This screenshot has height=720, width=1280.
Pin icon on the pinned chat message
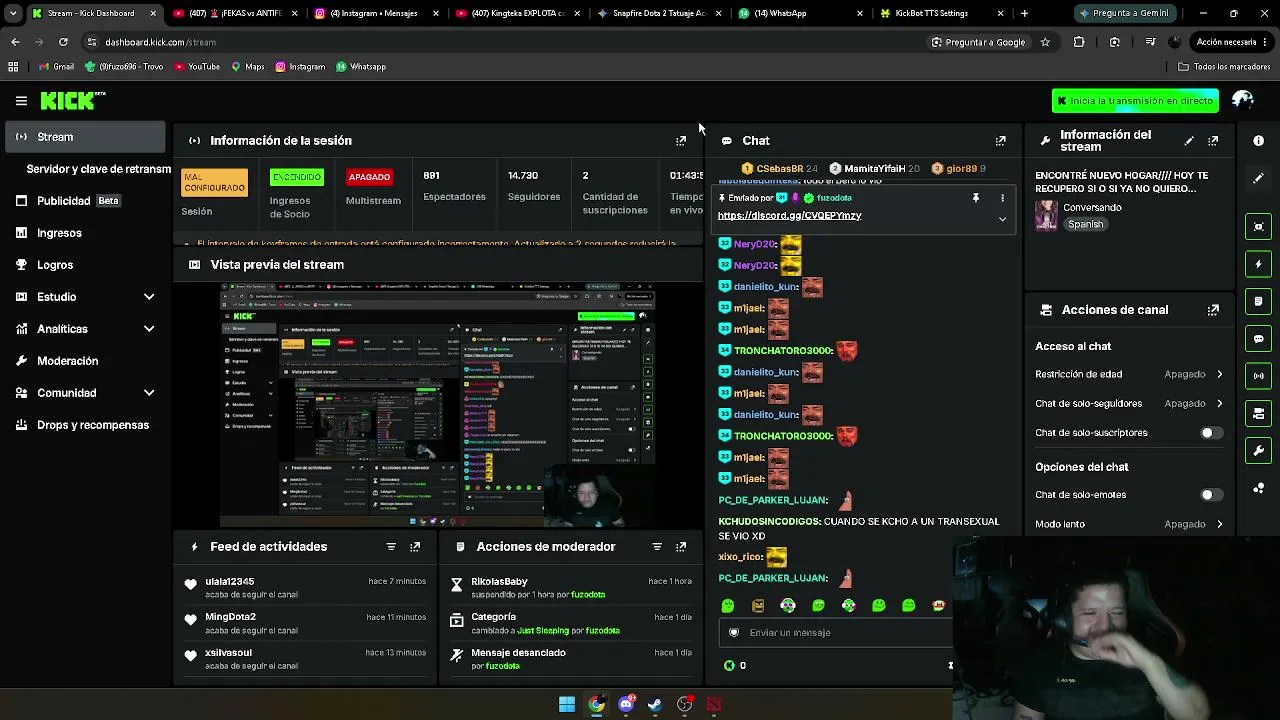pyautogui.click(x=975, y=198)
